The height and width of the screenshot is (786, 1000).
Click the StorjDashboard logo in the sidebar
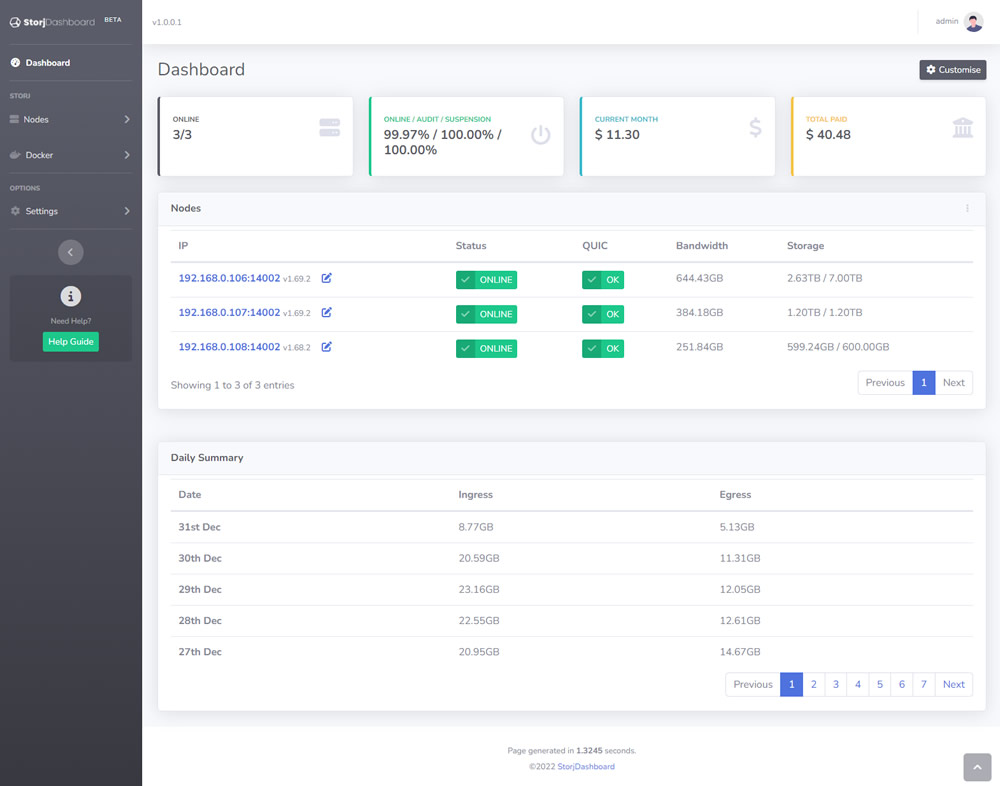click(53, 21)
